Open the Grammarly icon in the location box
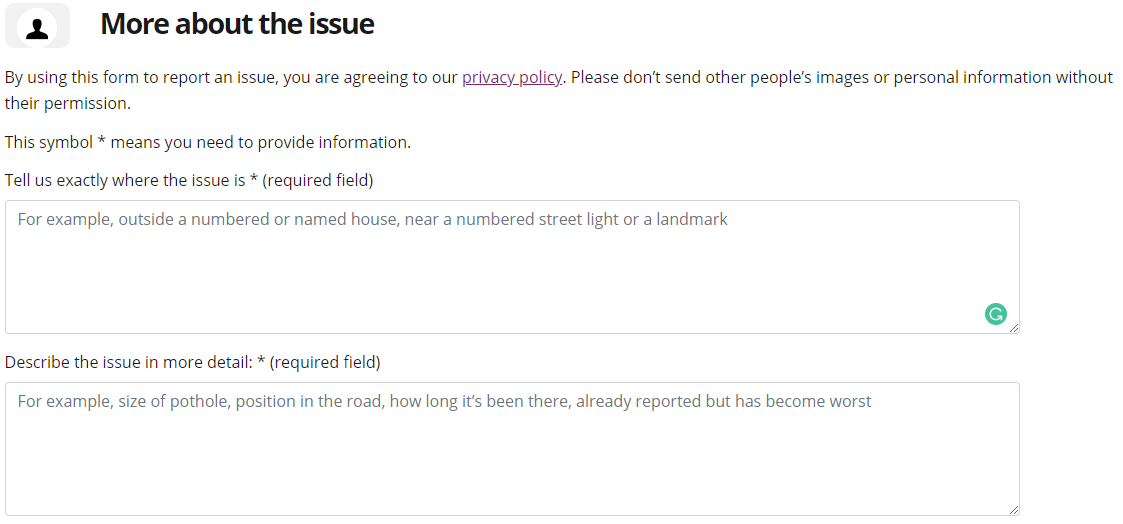 click(x=996, y=314)
